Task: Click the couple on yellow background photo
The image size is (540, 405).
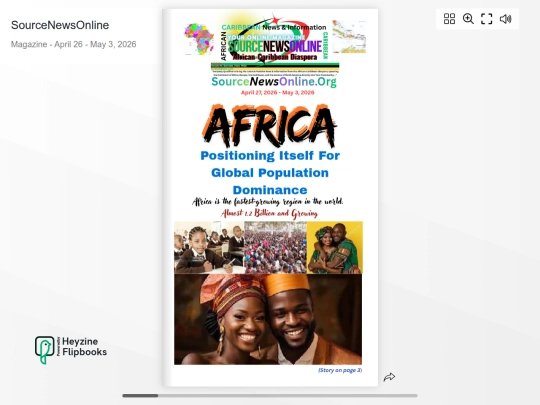Action: (334, 248)
